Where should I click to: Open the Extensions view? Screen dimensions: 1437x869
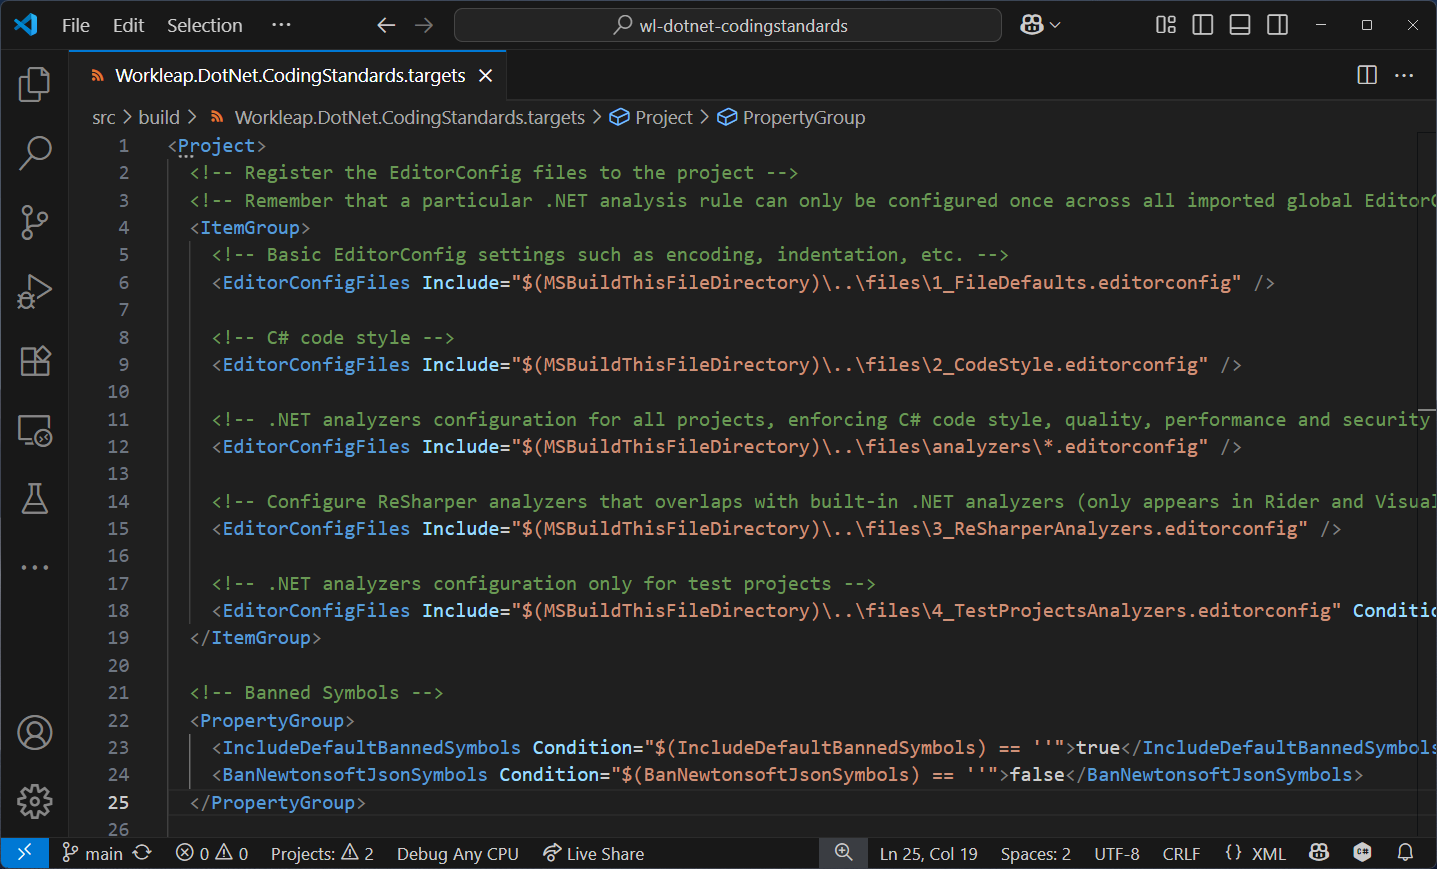pos(34,361)
